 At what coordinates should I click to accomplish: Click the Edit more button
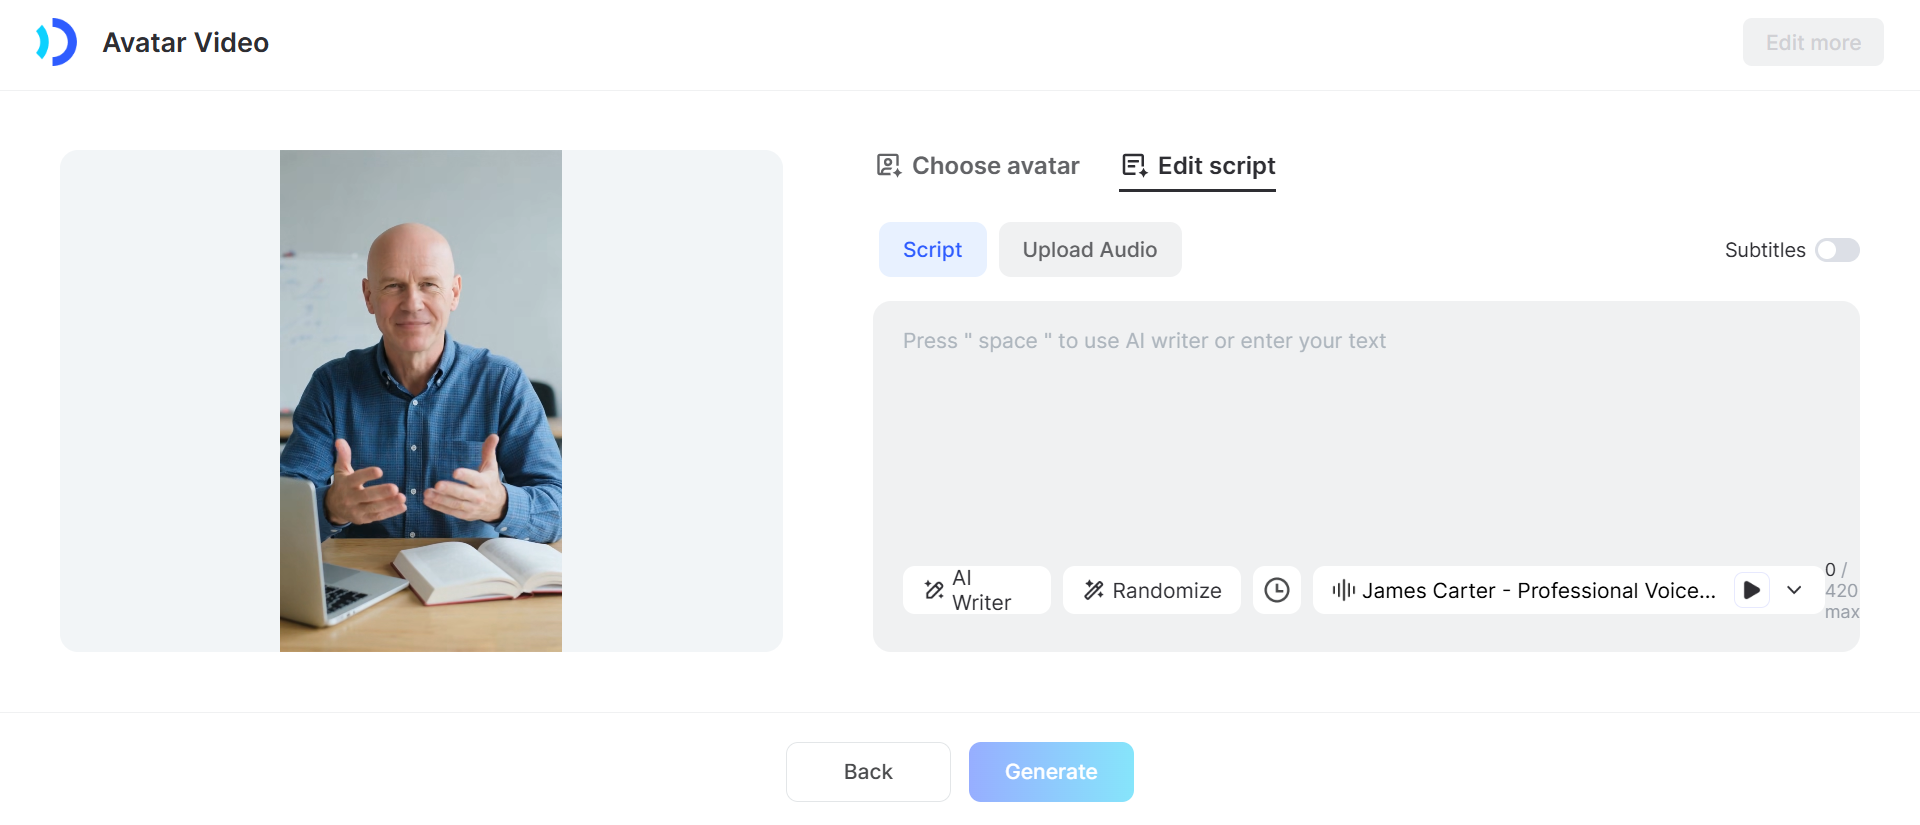click(x=1812, y=43)
